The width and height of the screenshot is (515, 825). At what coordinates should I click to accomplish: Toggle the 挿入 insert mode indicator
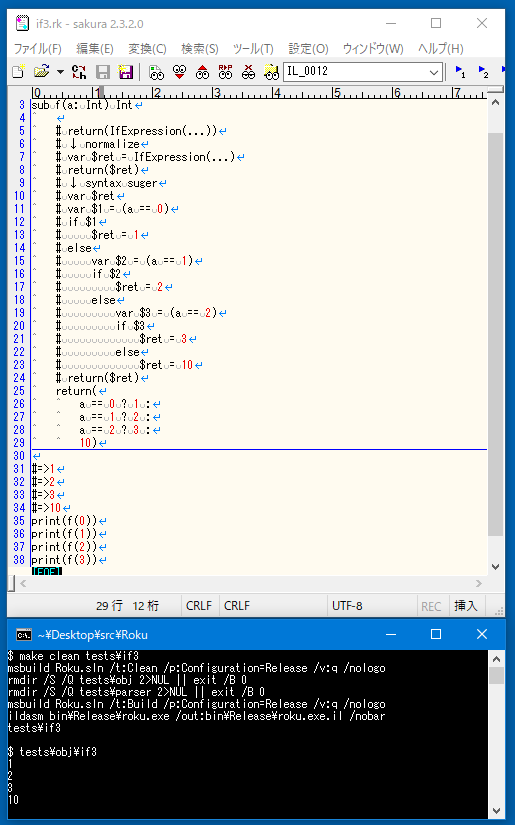[x=466, y=606]
